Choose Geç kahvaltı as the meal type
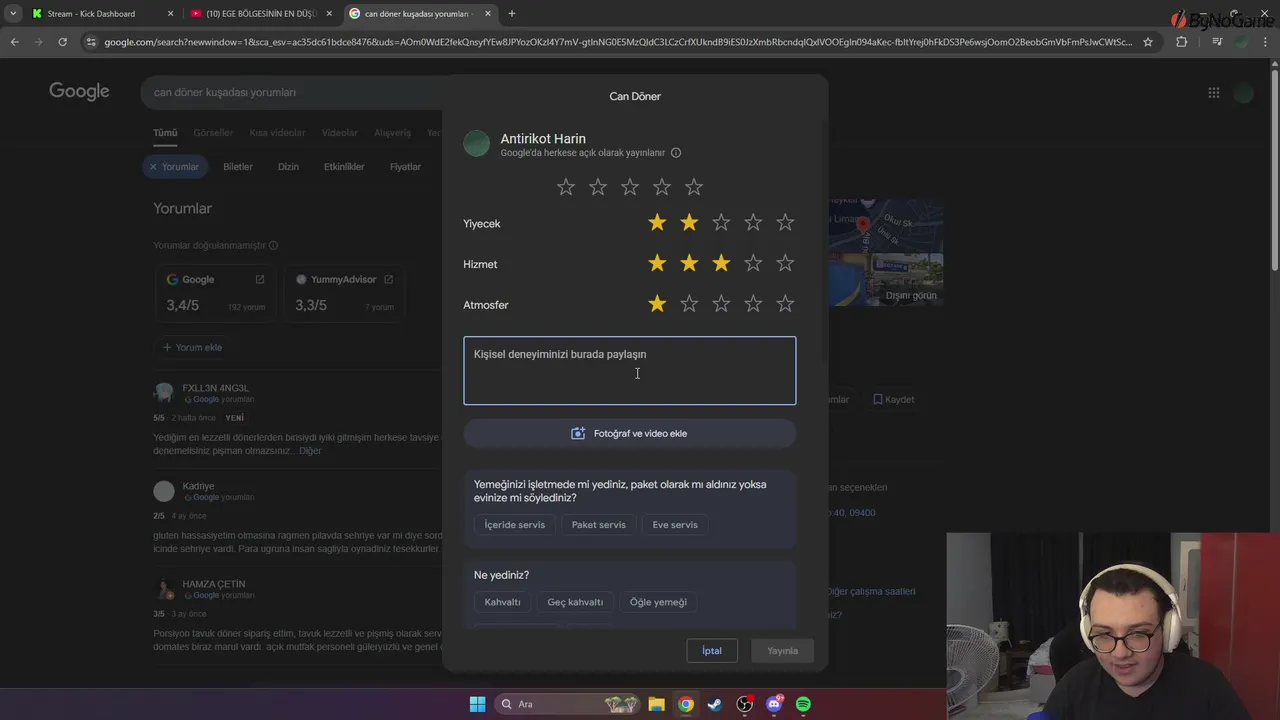Viewport: 1280px width, 720px height. (575, 602)
